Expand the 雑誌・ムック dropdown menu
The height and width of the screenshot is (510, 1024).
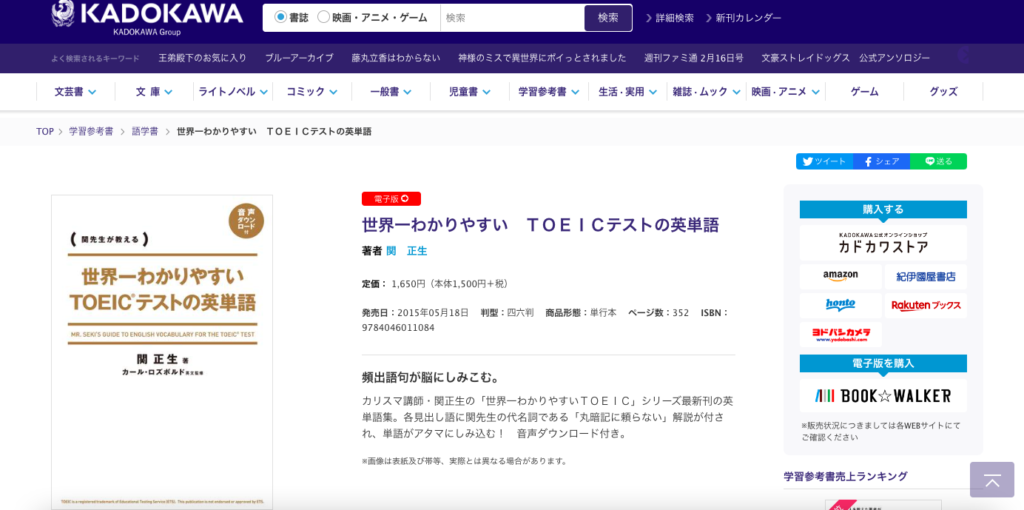707,92
